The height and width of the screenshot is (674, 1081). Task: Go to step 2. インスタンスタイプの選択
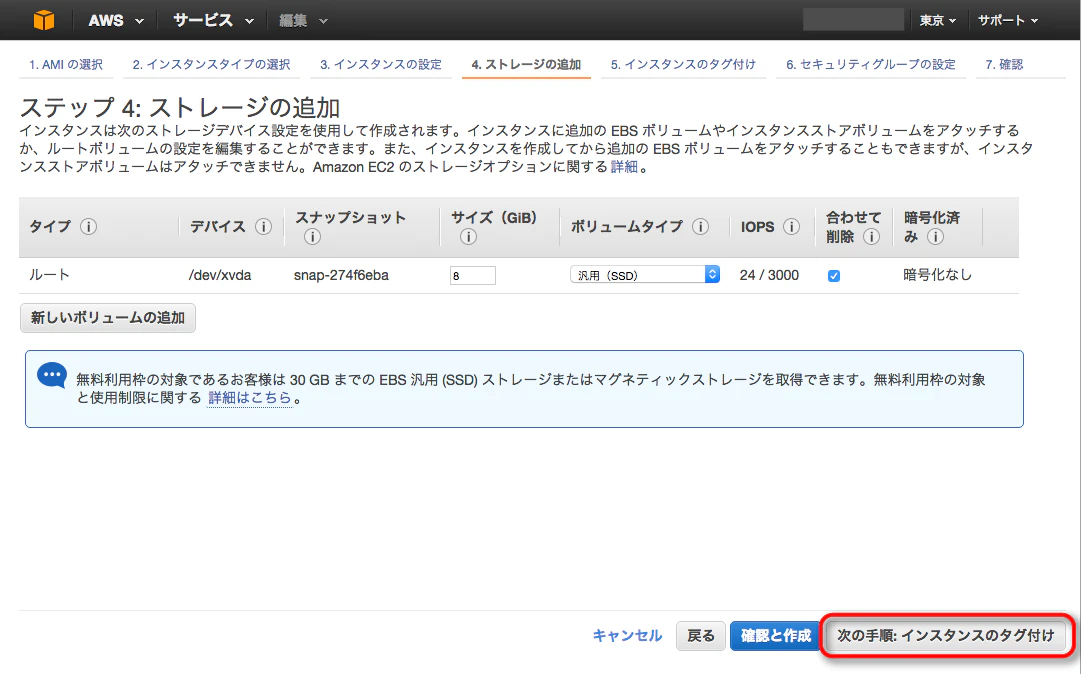[212, 65]
